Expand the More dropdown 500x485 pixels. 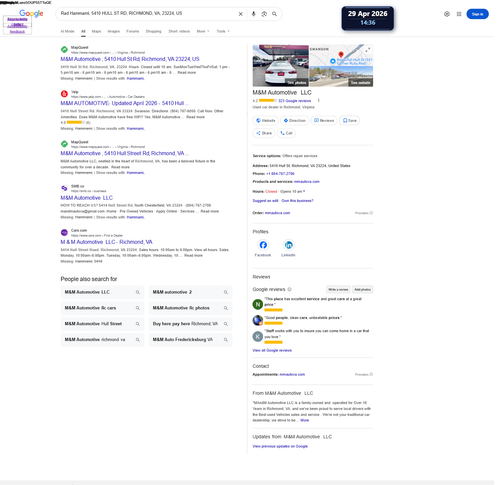(x=203, y=31)
